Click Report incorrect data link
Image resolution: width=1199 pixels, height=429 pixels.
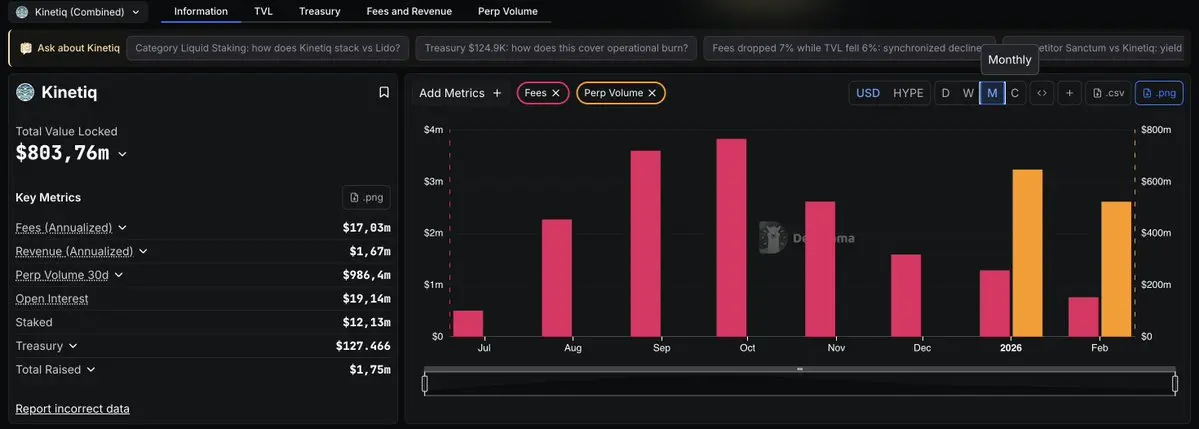73,409
